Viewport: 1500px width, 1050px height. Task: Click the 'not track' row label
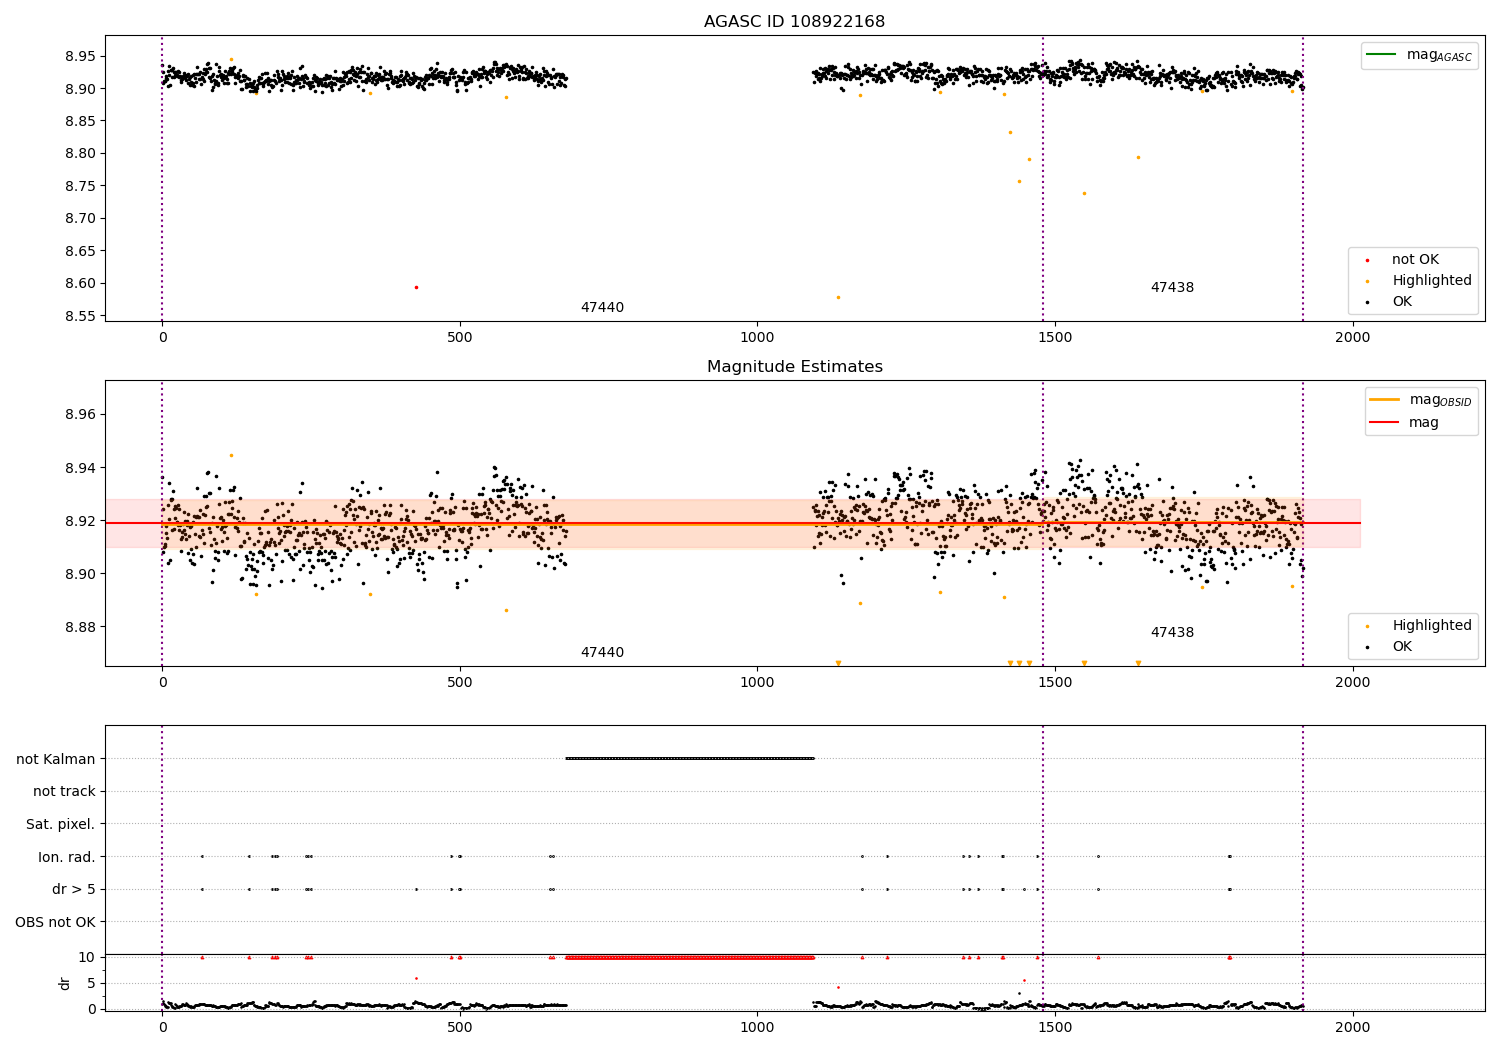pos(64,792)
